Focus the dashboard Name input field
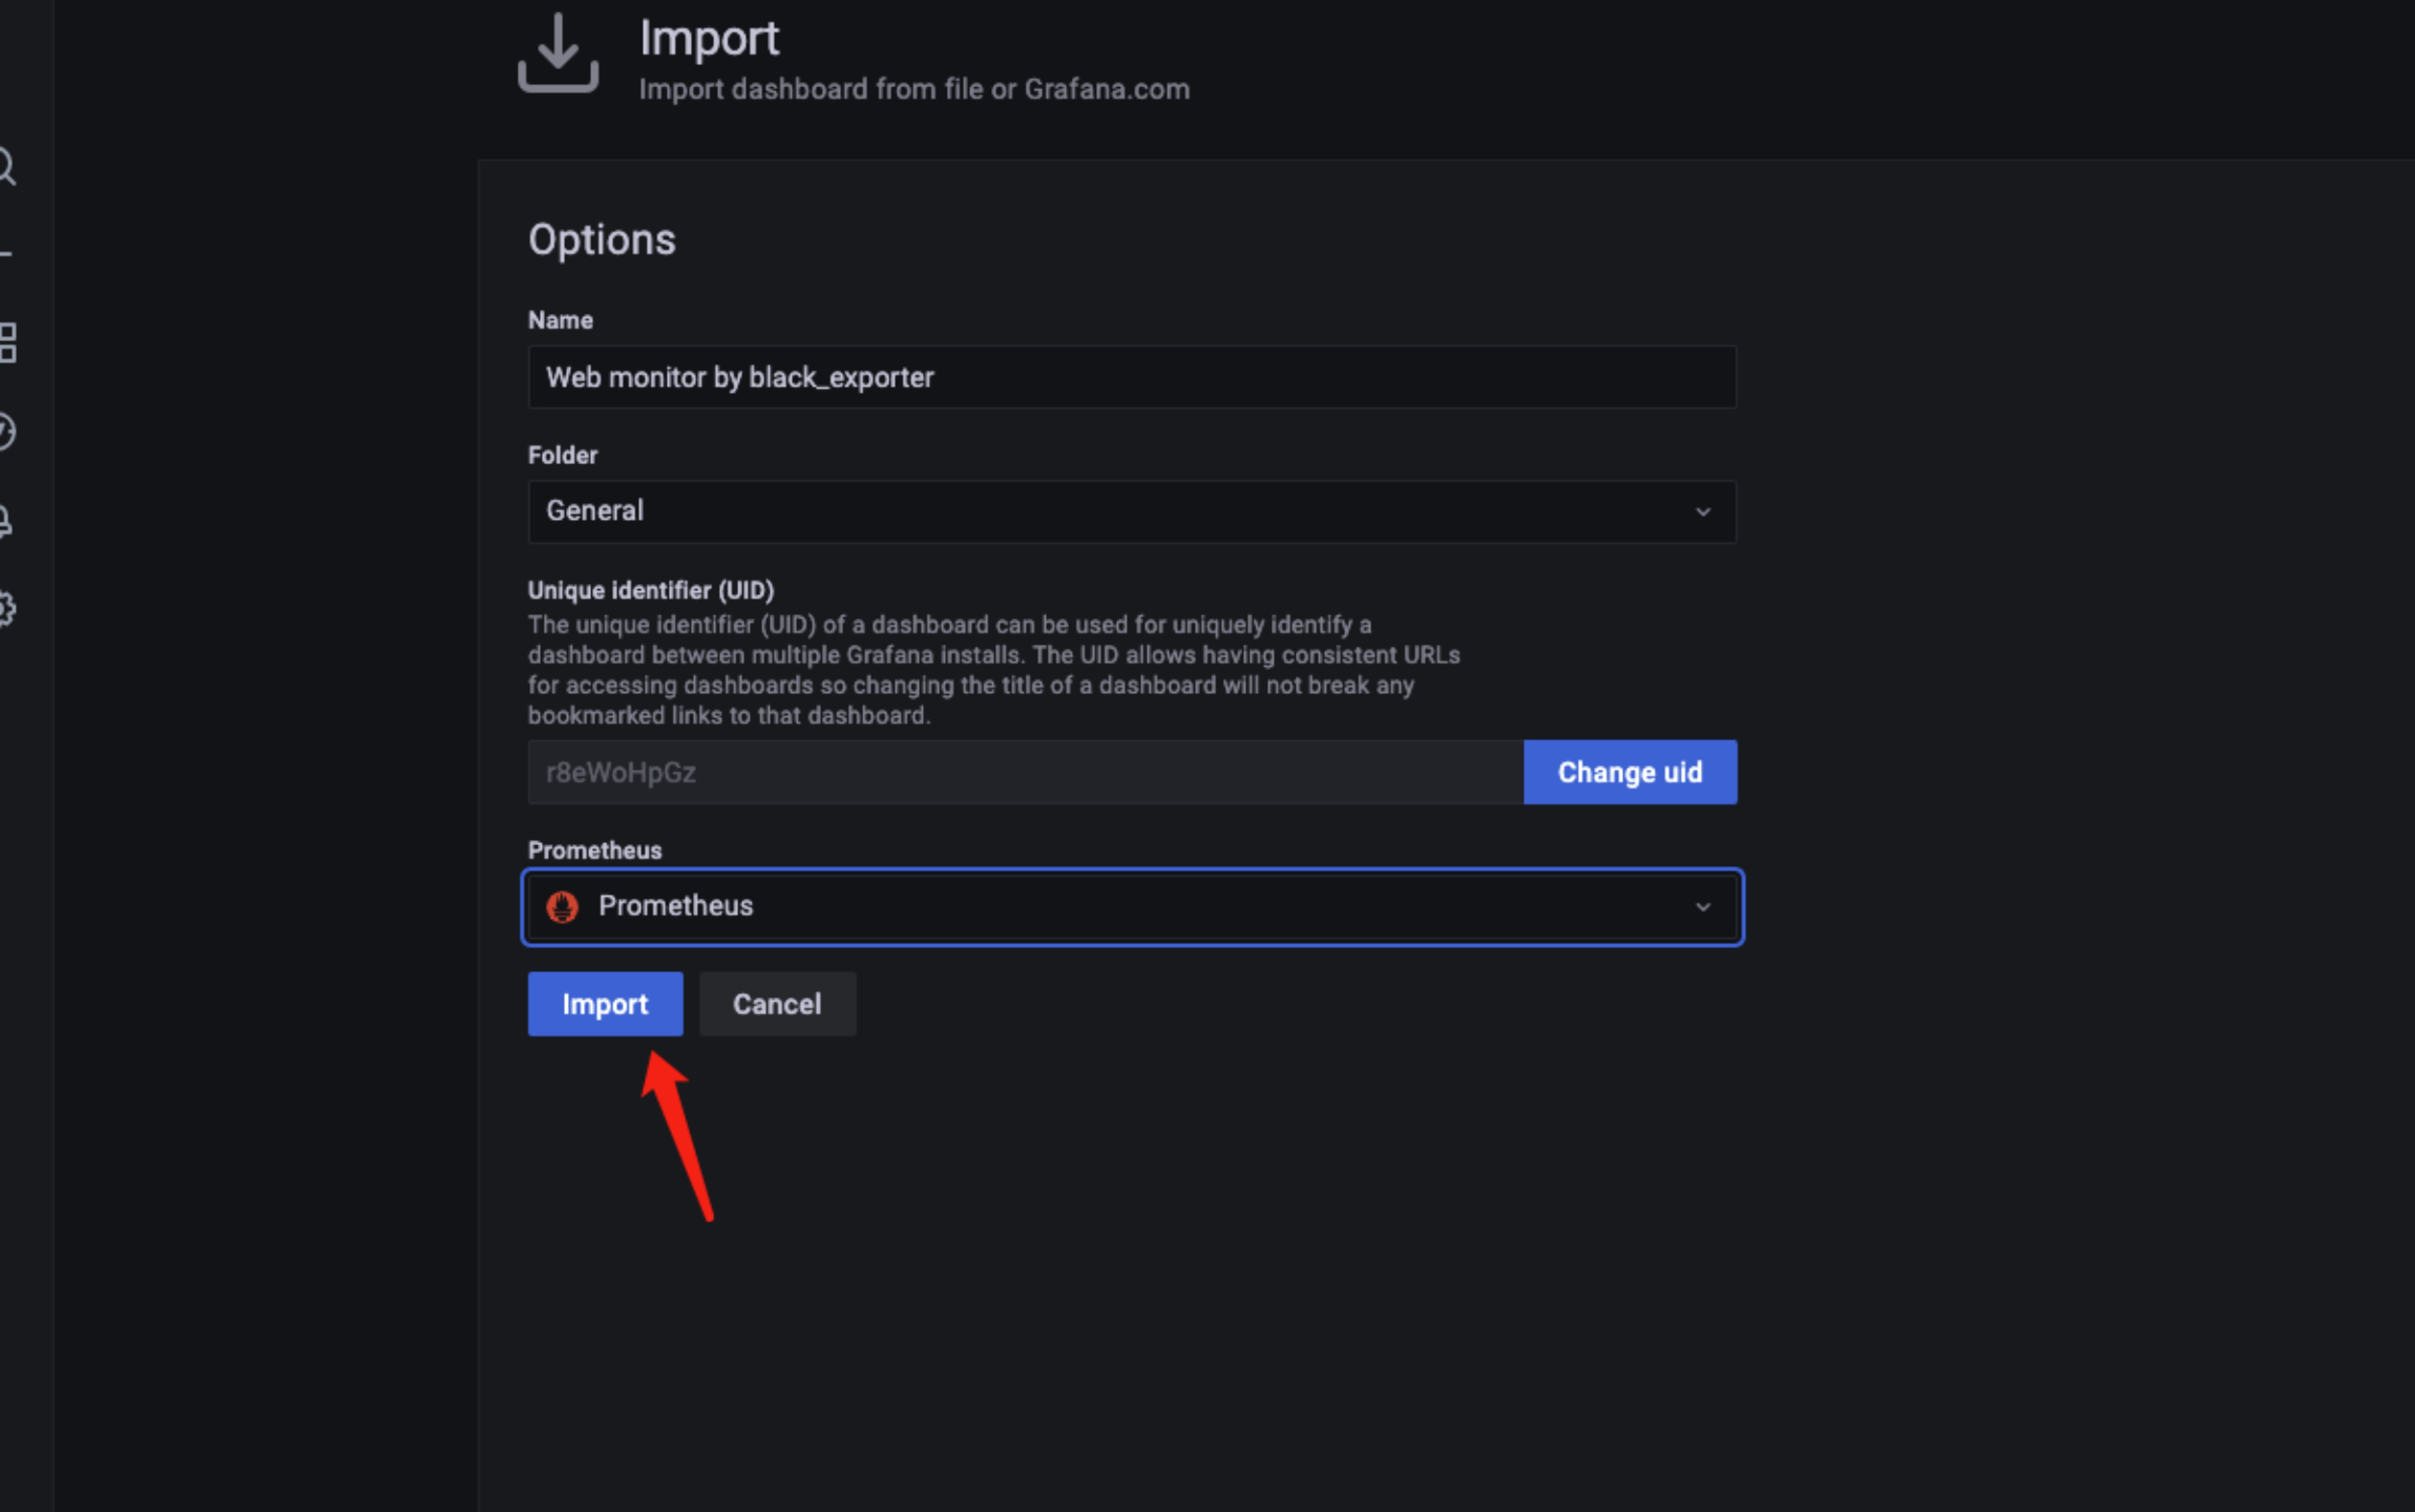2415x1512 pixels. pos(1131,377)
